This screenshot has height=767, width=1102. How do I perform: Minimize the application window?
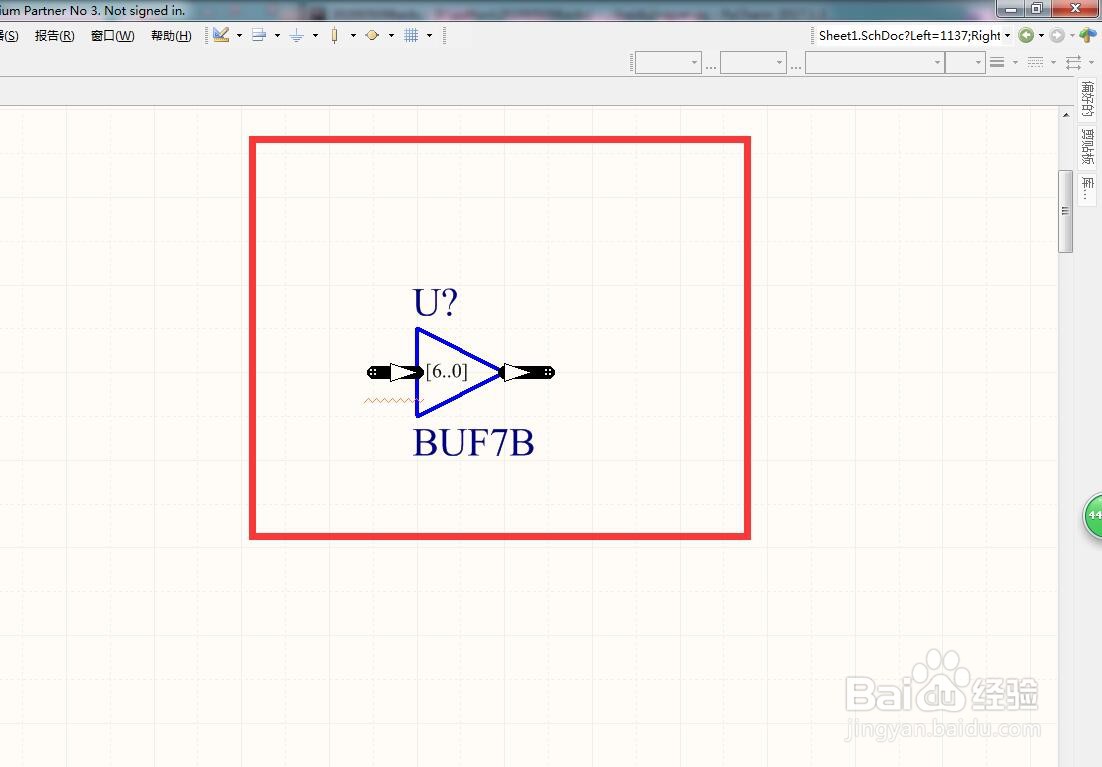pos(1011,8)
